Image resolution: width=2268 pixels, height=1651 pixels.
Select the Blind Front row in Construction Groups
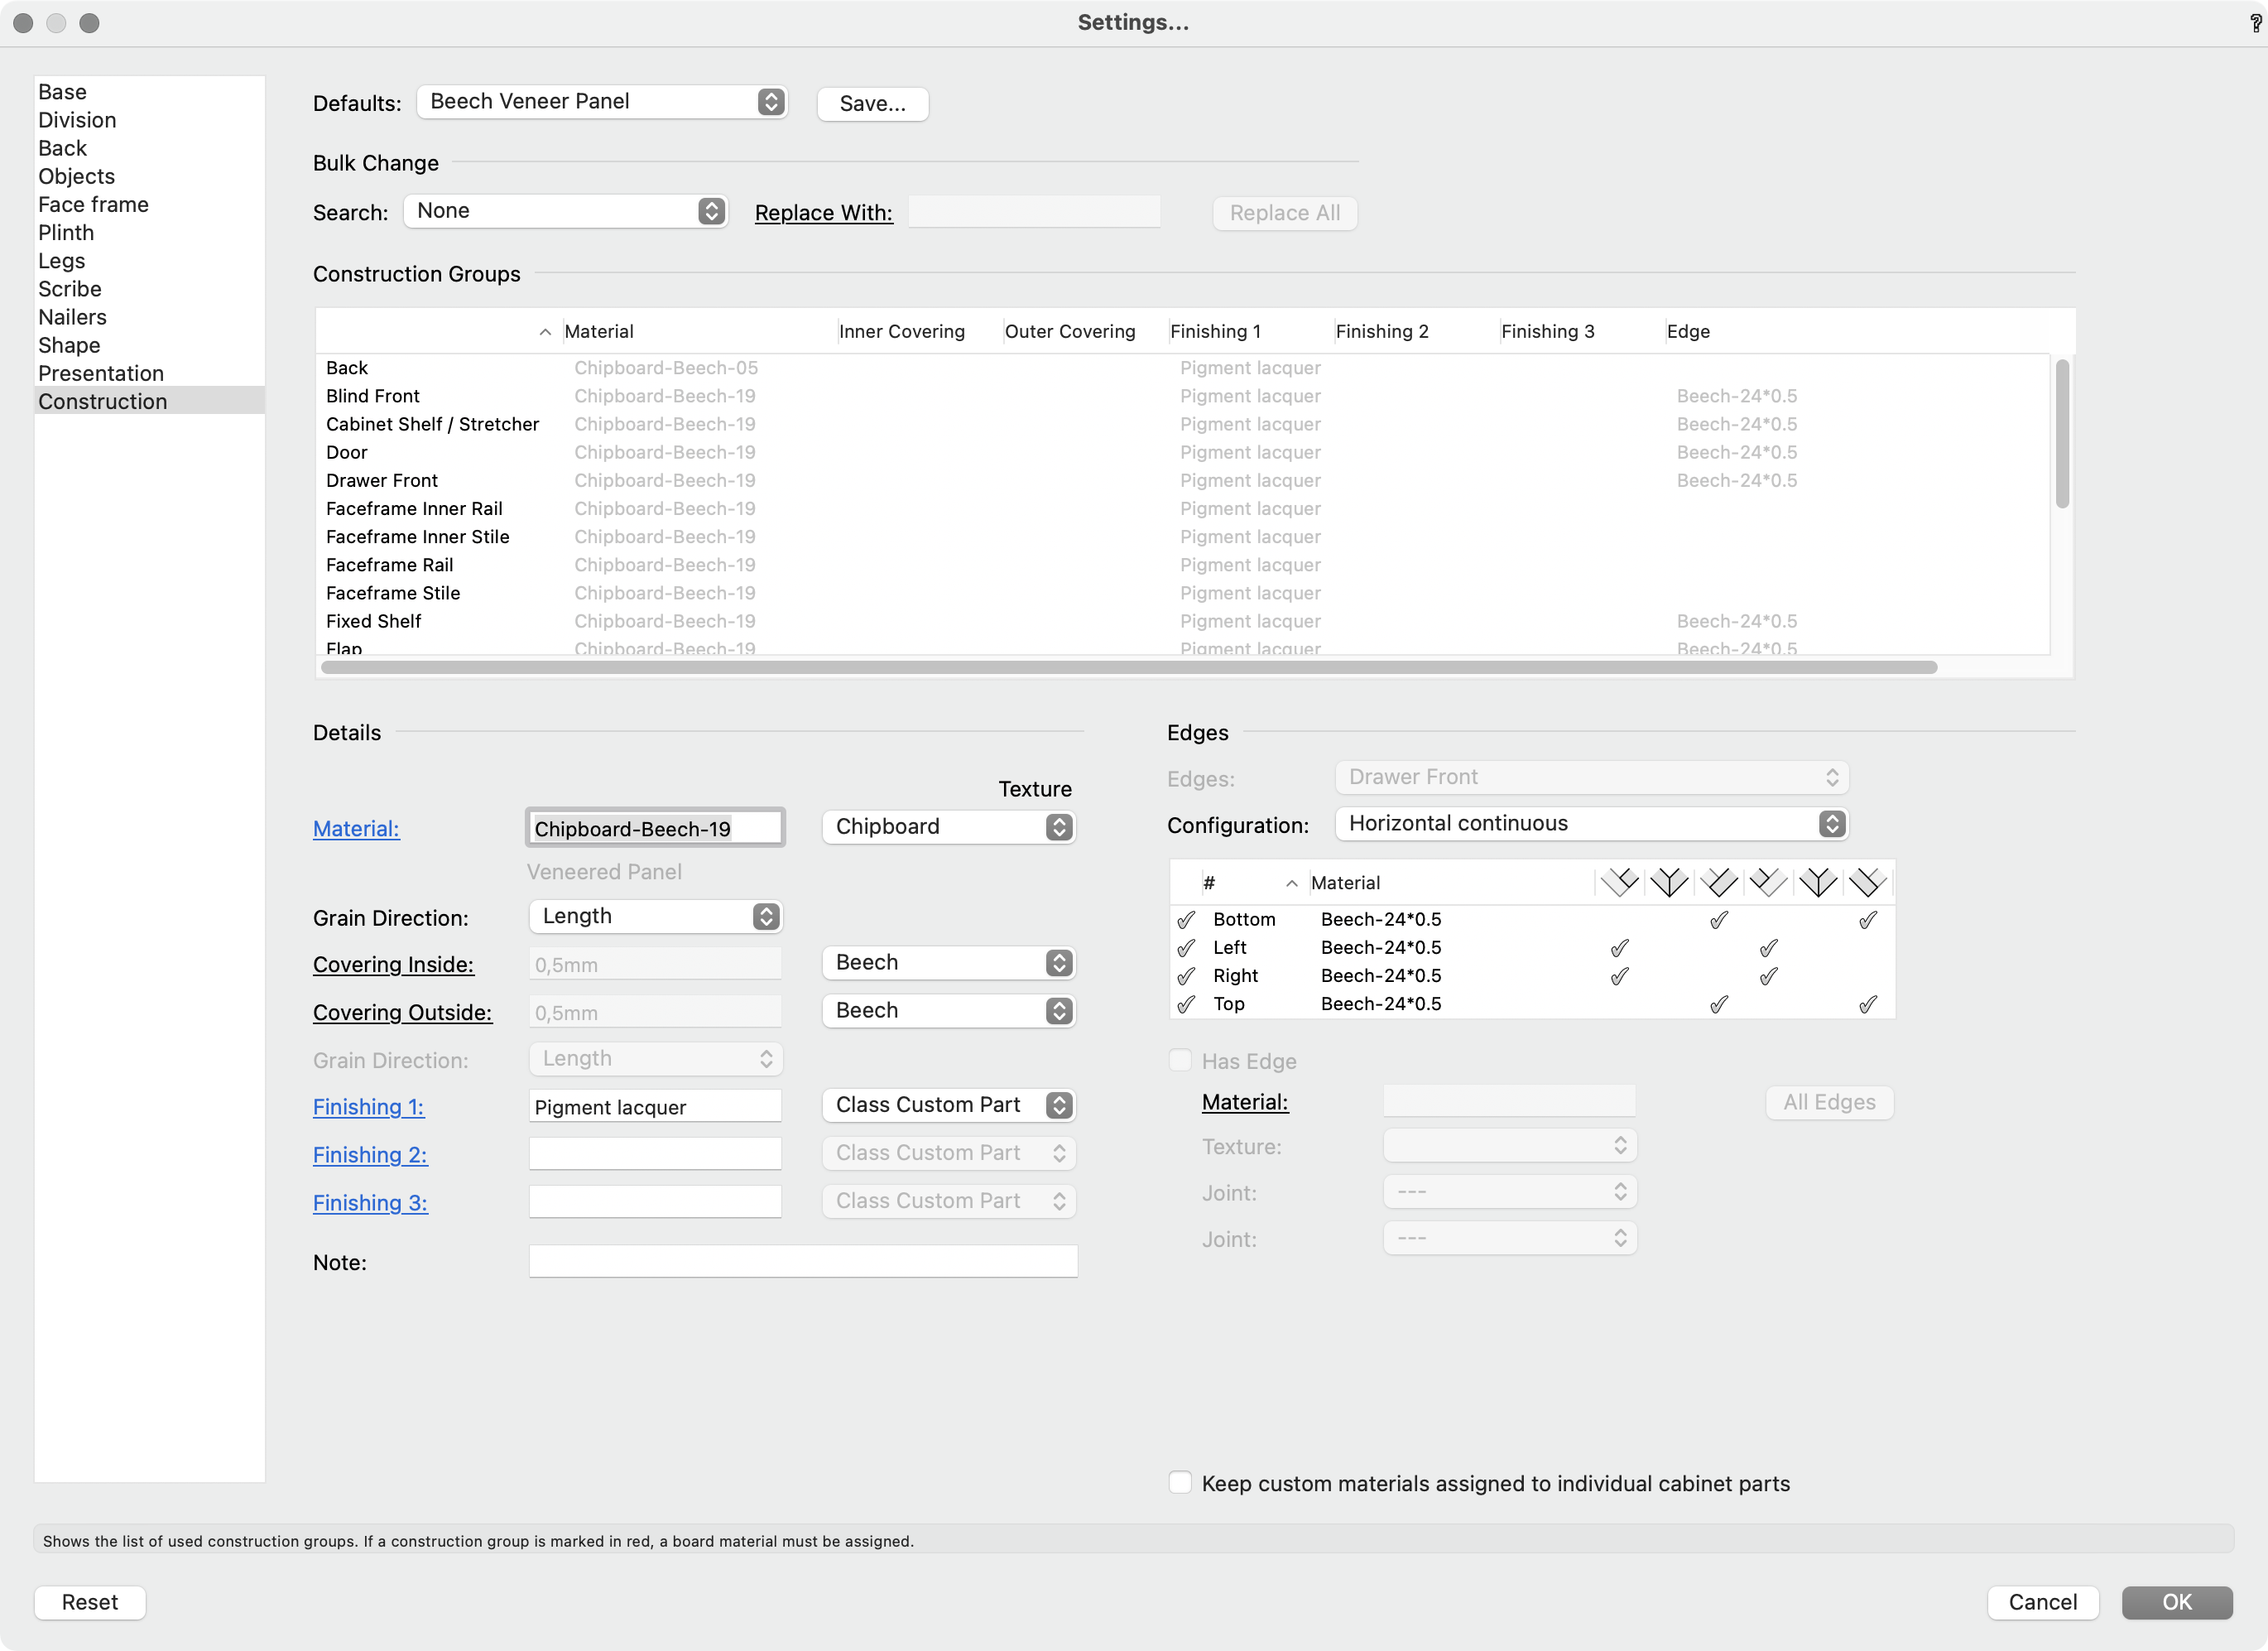[1183, 396]
